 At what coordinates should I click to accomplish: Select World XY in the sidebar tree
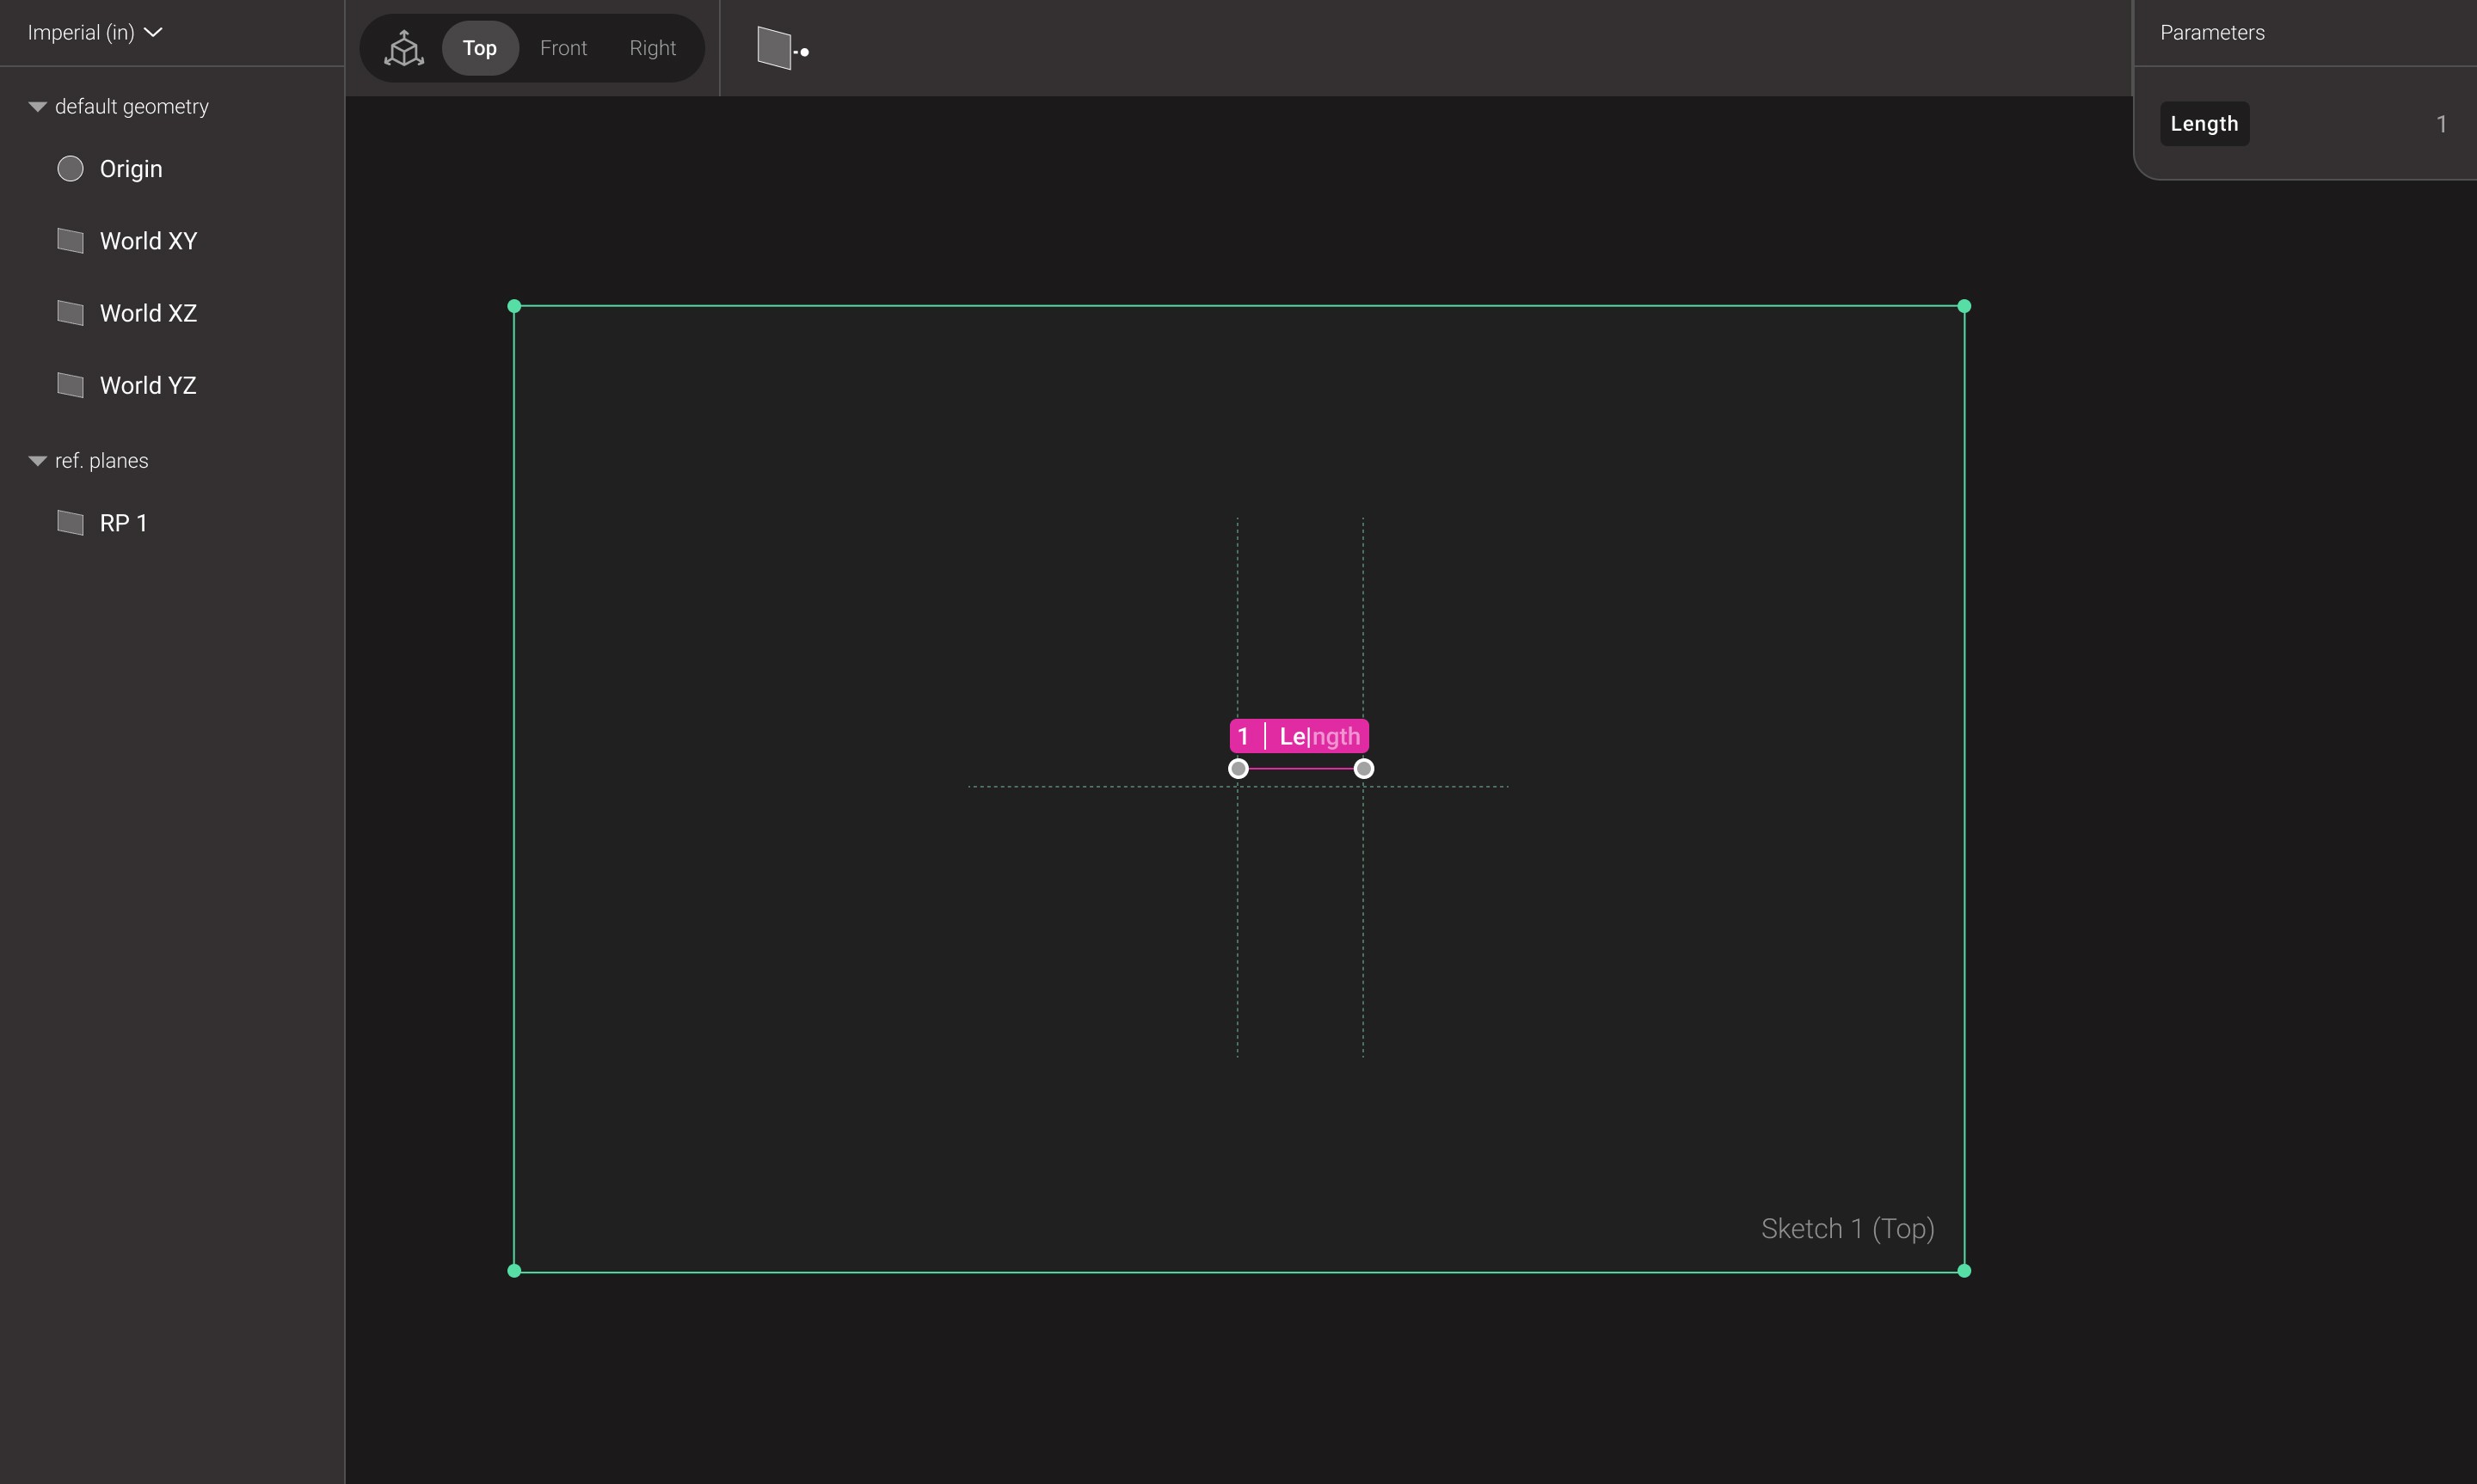pyautogui.click(x=146, y=240)
